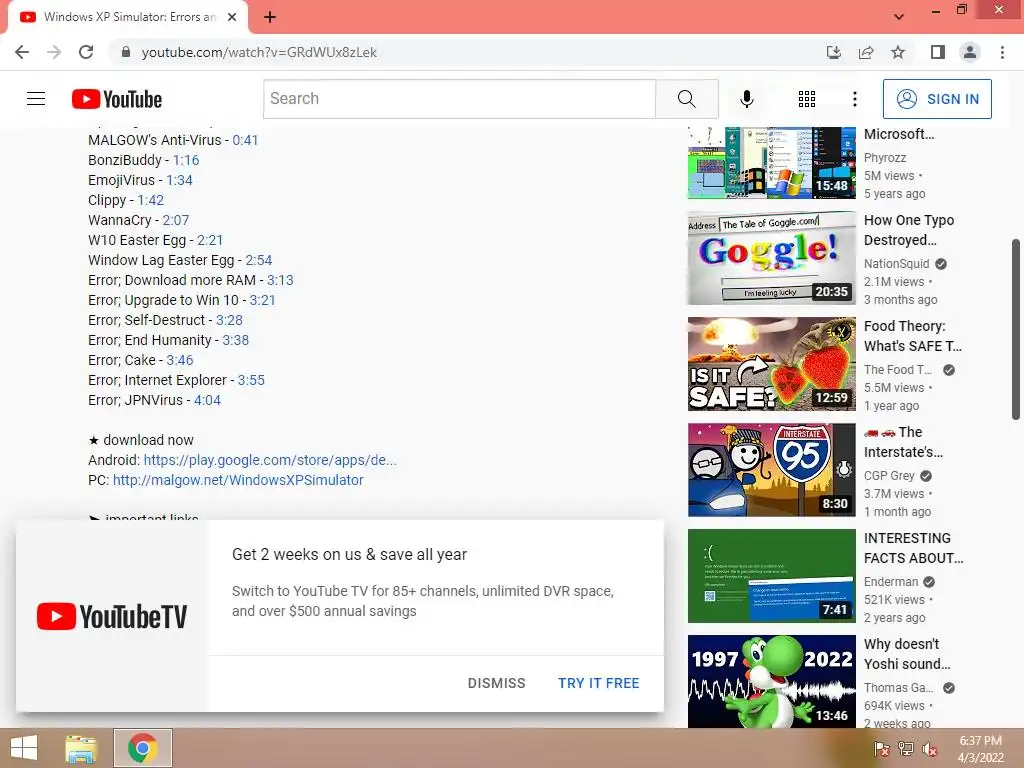The width and height of the screenshot is (1024, 768).
Task: Jump to Clippy timestamp 1:42
Action: (x=151, y=200)
